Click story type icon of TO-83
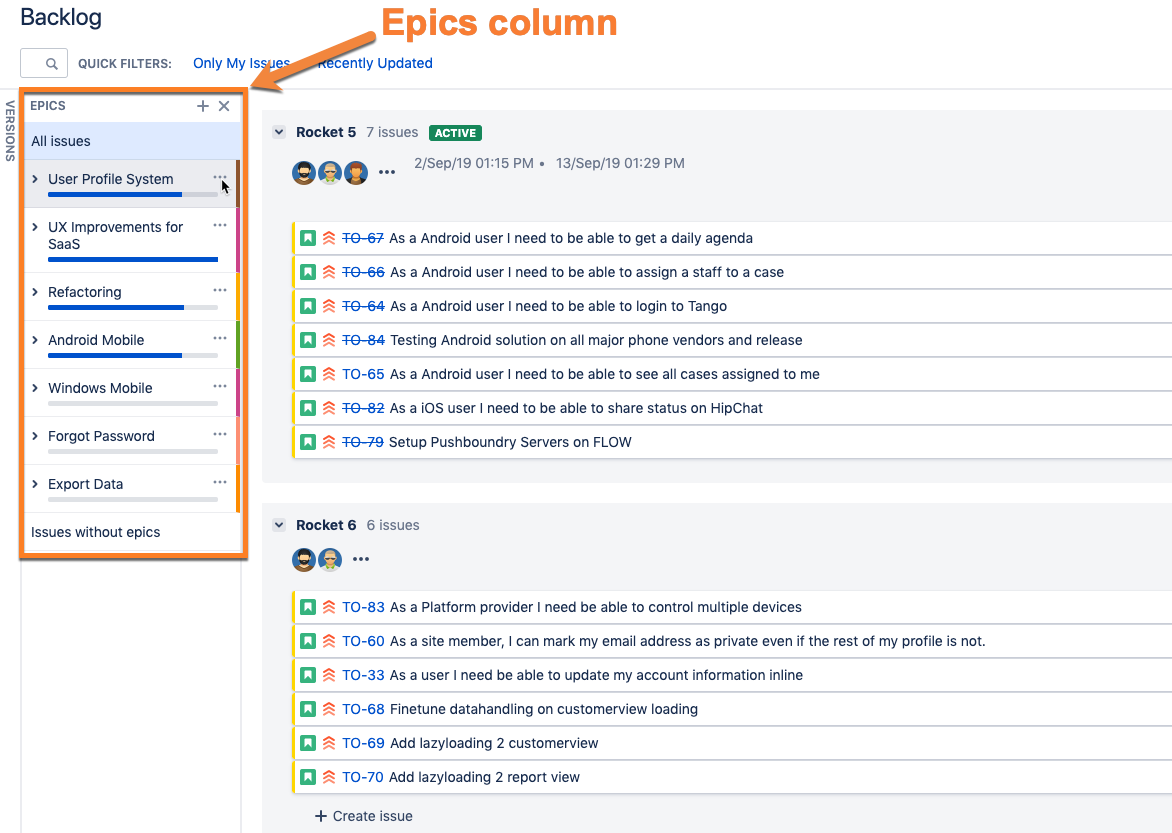The image size is (1172, 833). tap(308, 607)
